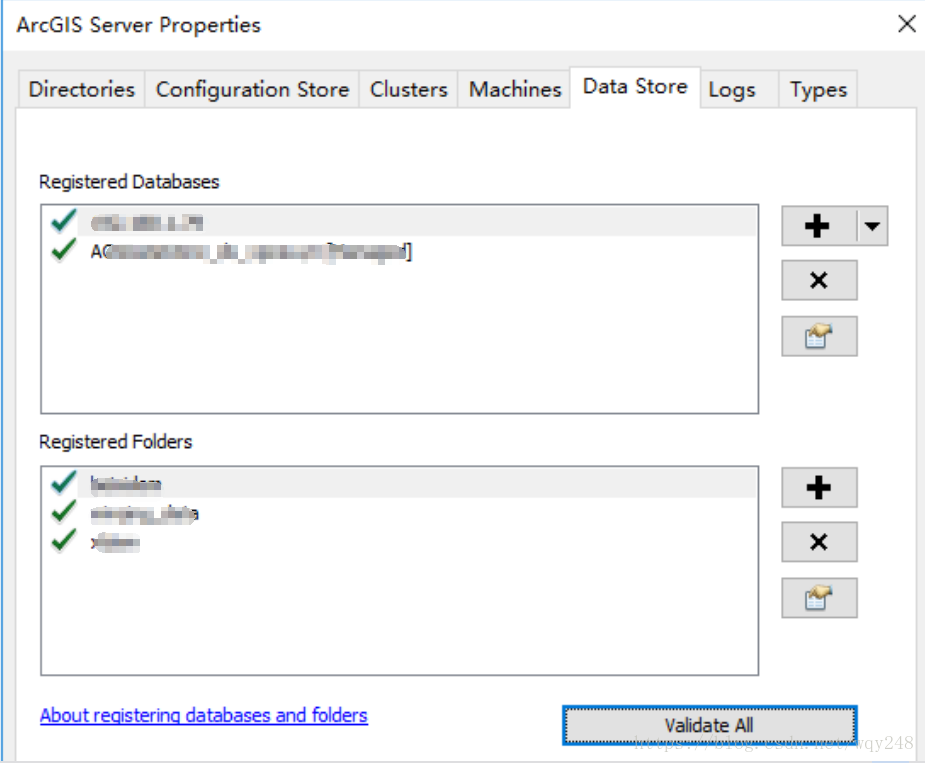
Task: Remove selected registered database with X button
Action: point(819,280)
